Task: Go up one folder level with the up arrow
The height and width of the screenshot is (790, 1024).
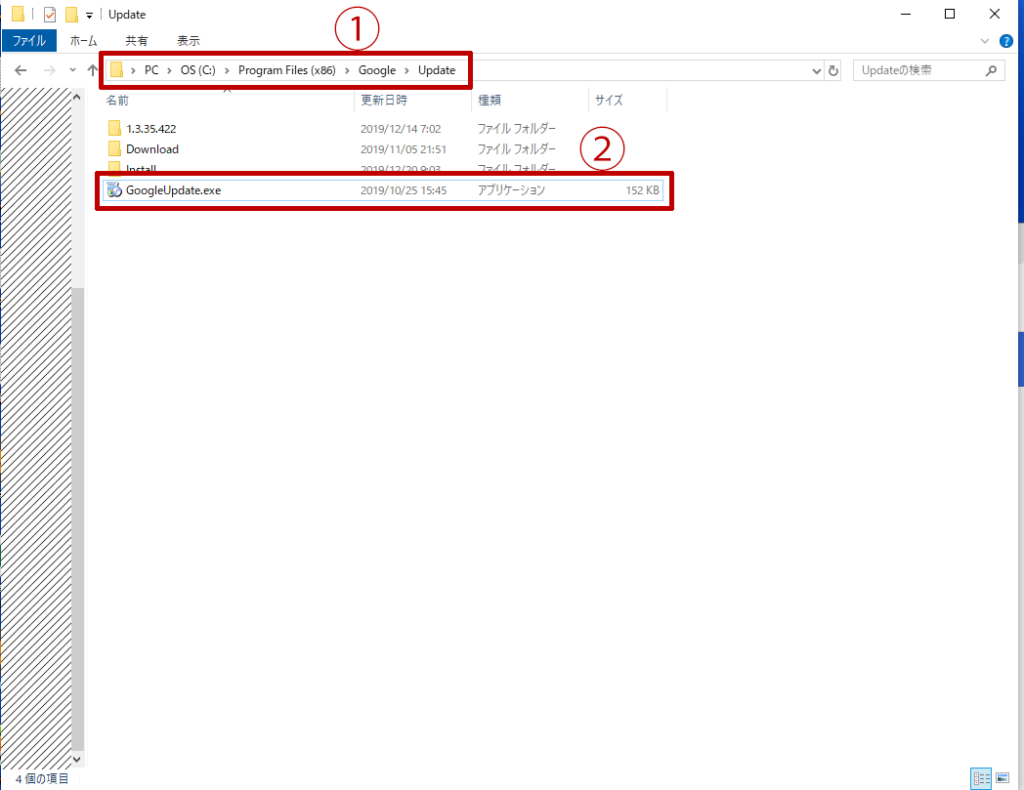Action: [93, 71]
